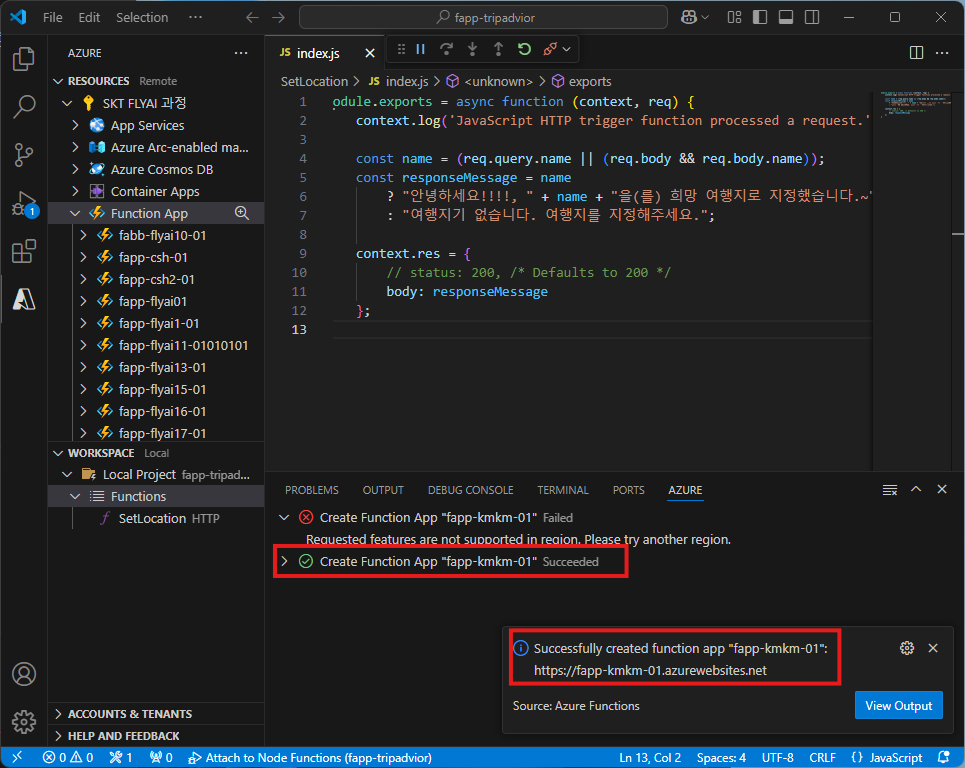The height and width of the screenshot is (768, 965).
Task: Open disconnect options dropdown arrow
Action: point(567,49)
